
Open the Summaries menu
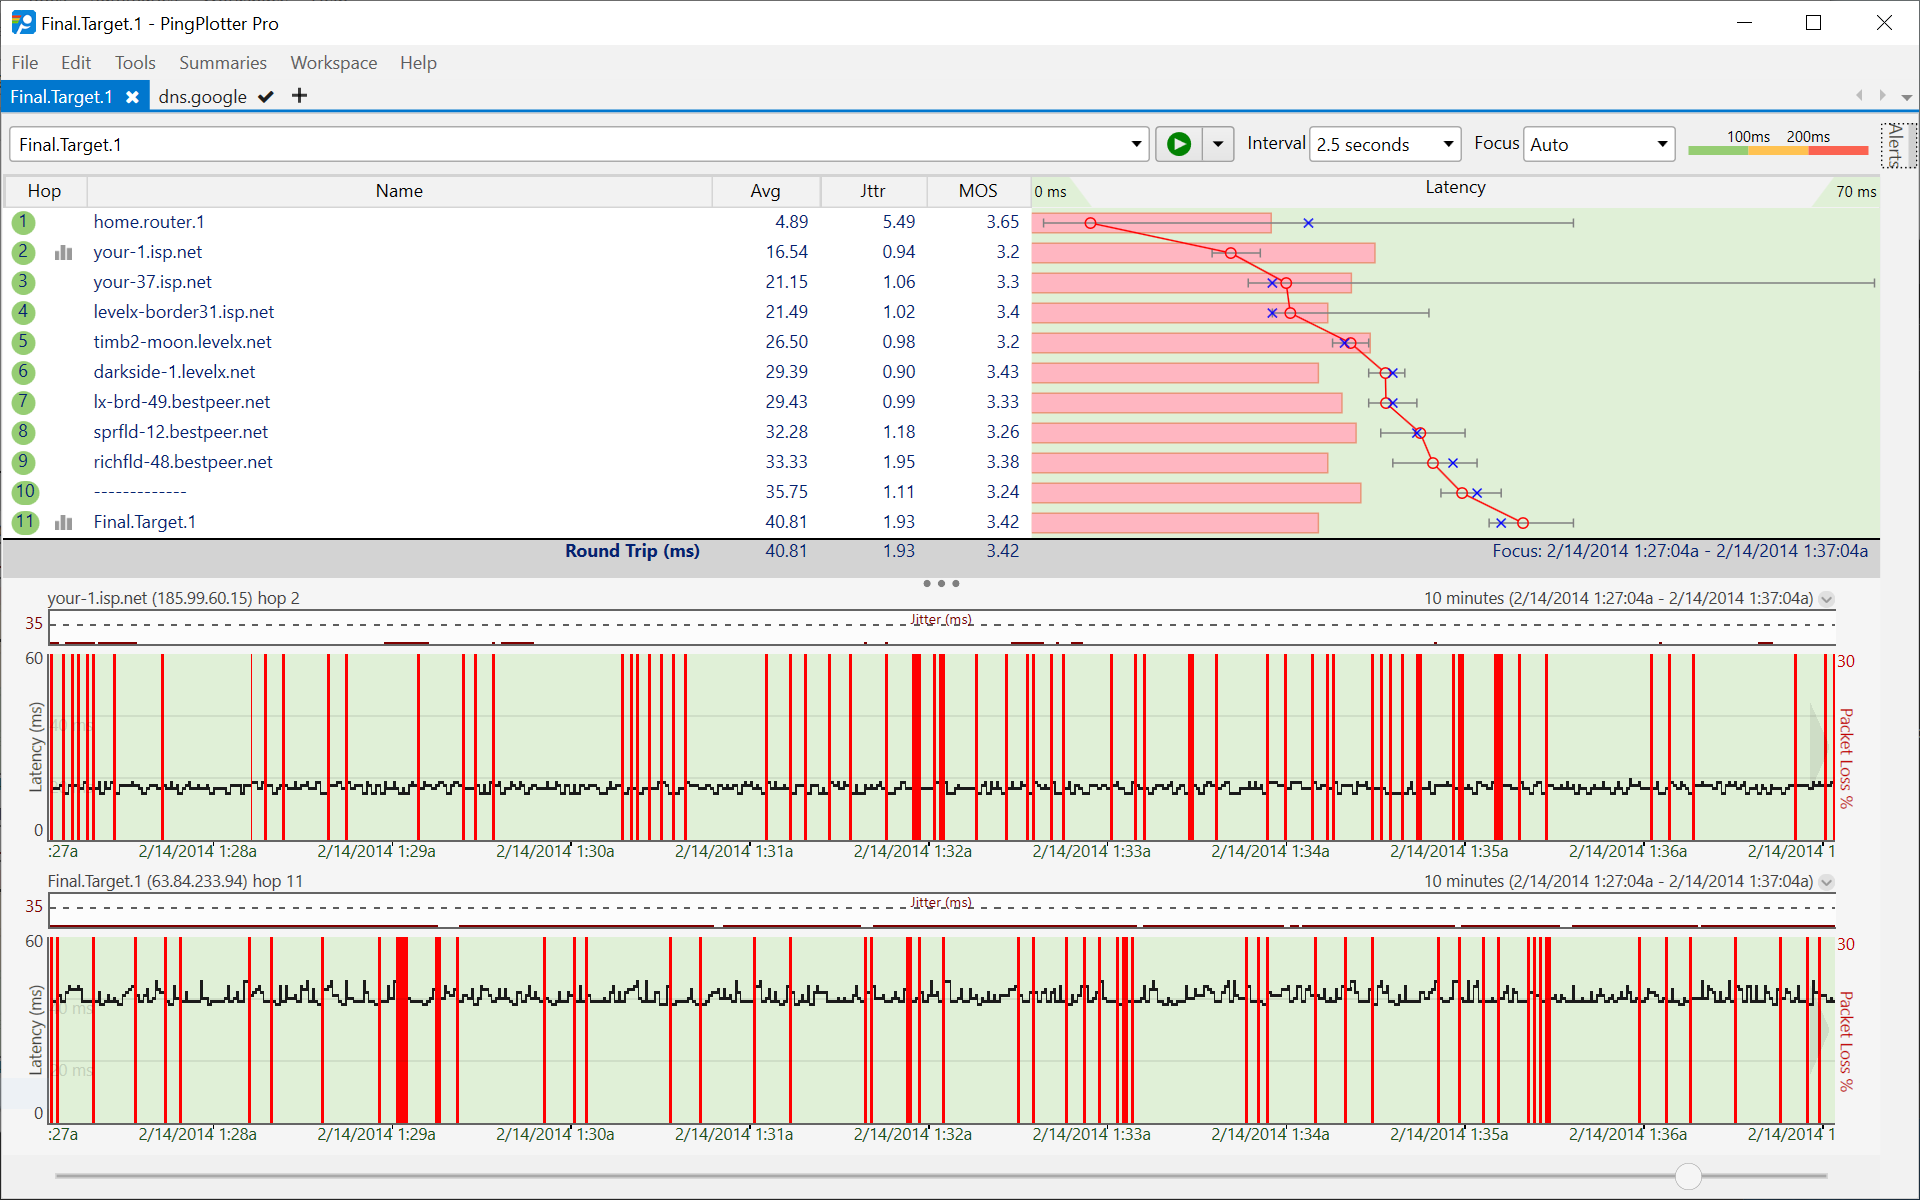tap(222, 63)
